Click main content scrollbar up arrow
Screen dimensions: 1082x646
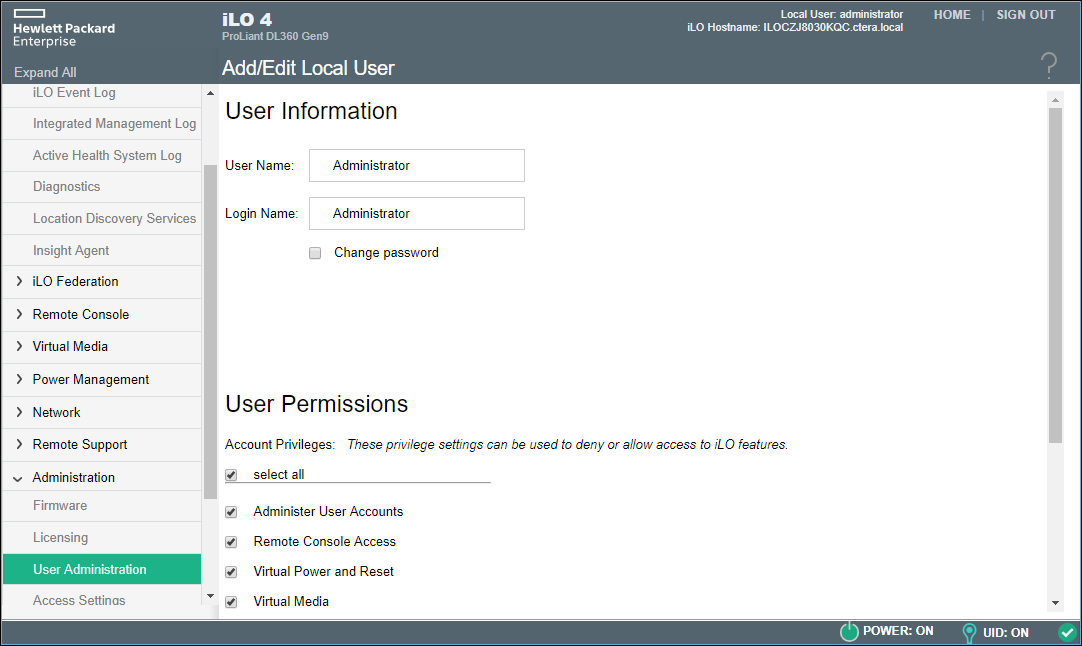1055,100
